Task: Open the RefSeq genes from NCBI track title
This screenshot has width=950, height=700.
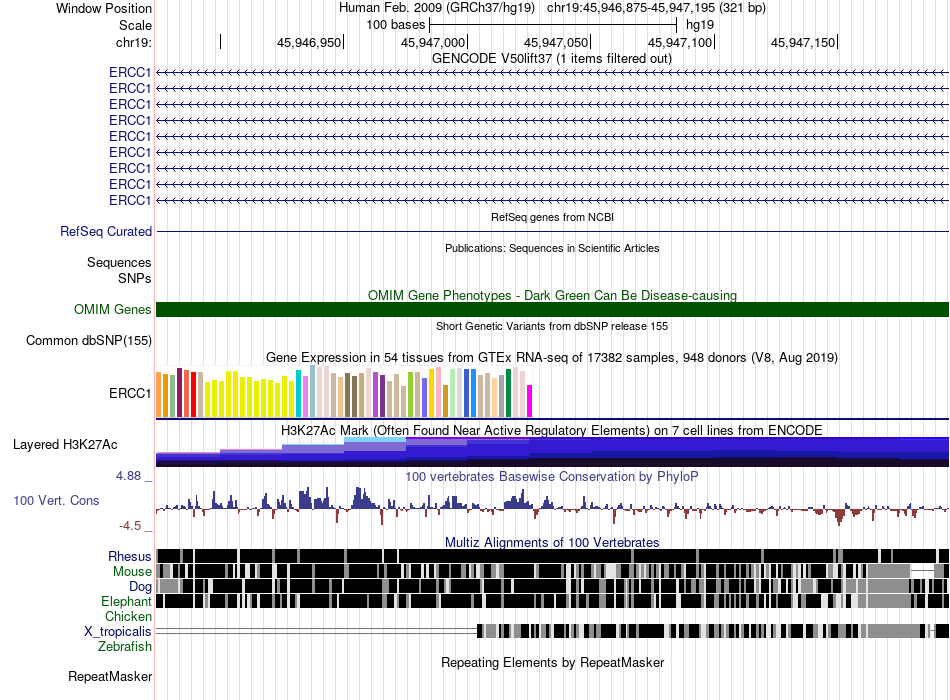Action: pos(552,217)
